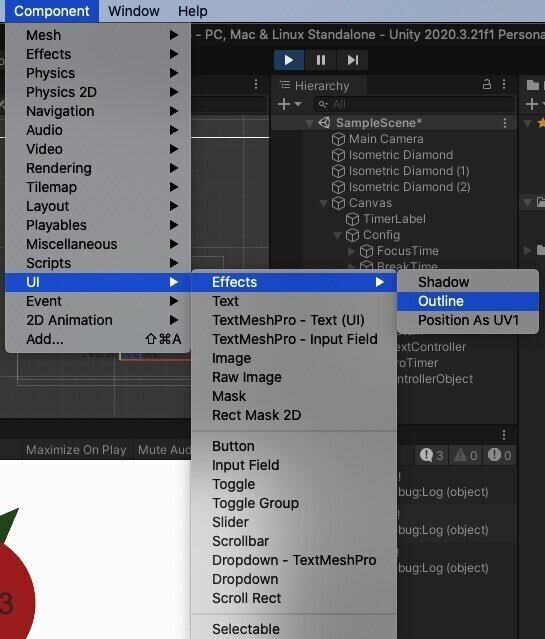
Task: Click the Hierarchy search field
Action: 414,104
